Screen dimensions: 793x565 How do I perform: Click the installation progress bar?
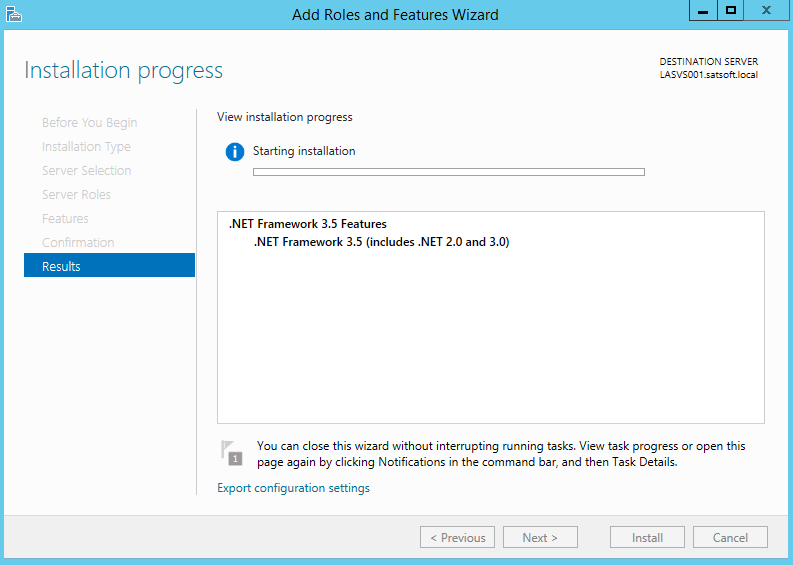click(449, 172)
